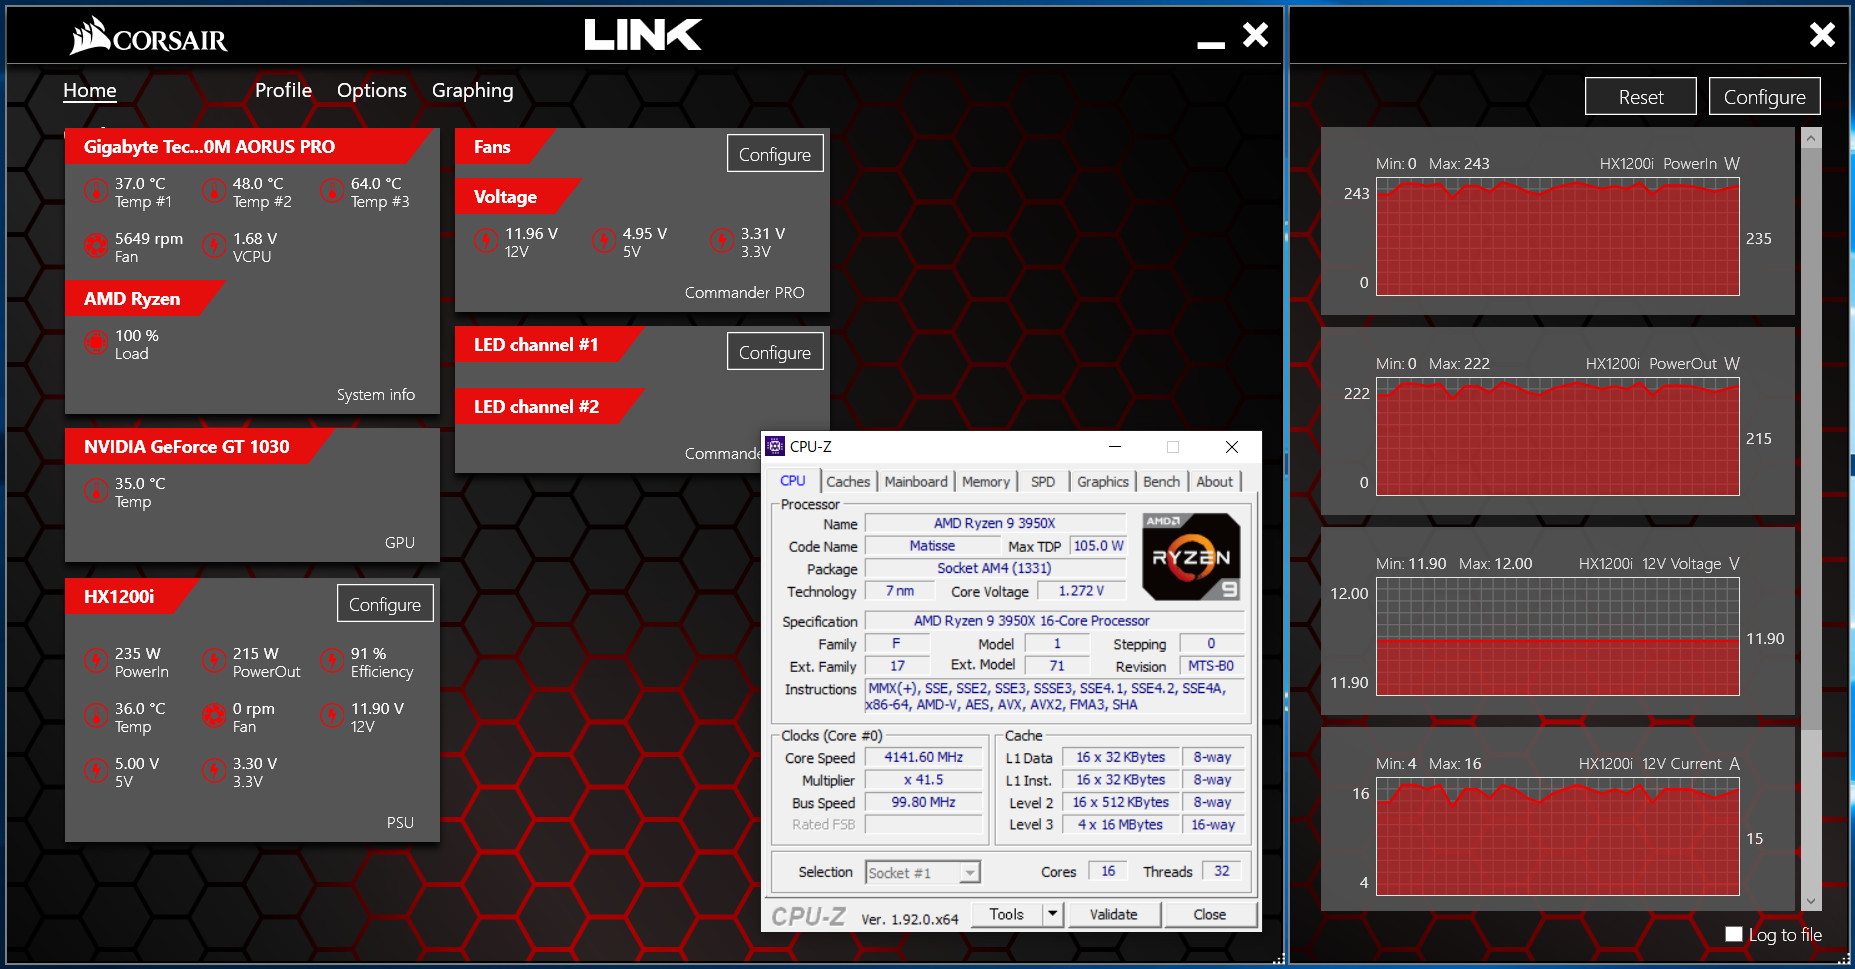Click the HX1200i 3.30 V 3.3V icon
The height and width of the screenshot is (969, 1855).
click(214, 770)
